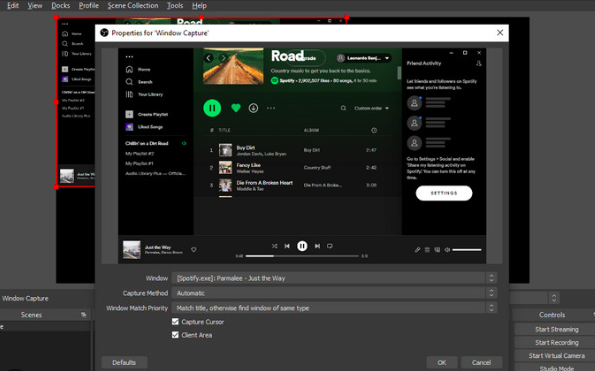The image size is (595, 371).
Task: Click the Defaults button
Action: coord(124,363)
